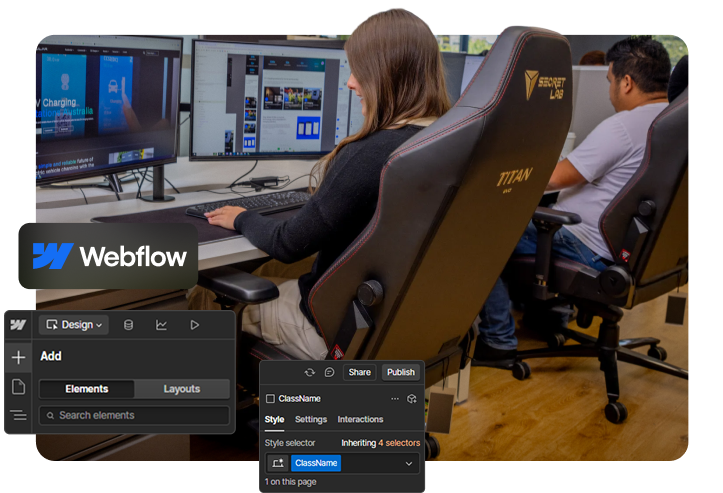Open the Design mode dropdown

point(74,325)
